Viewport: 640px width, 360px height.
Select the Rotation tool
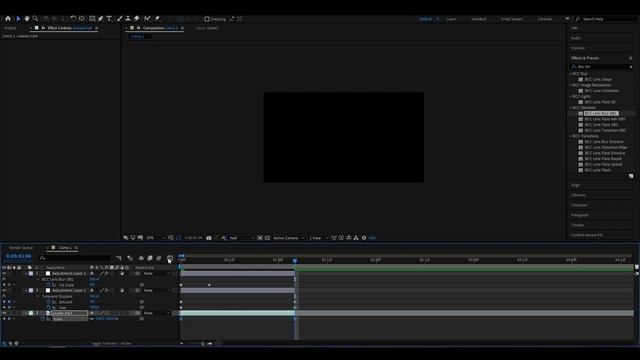(73, 19)
